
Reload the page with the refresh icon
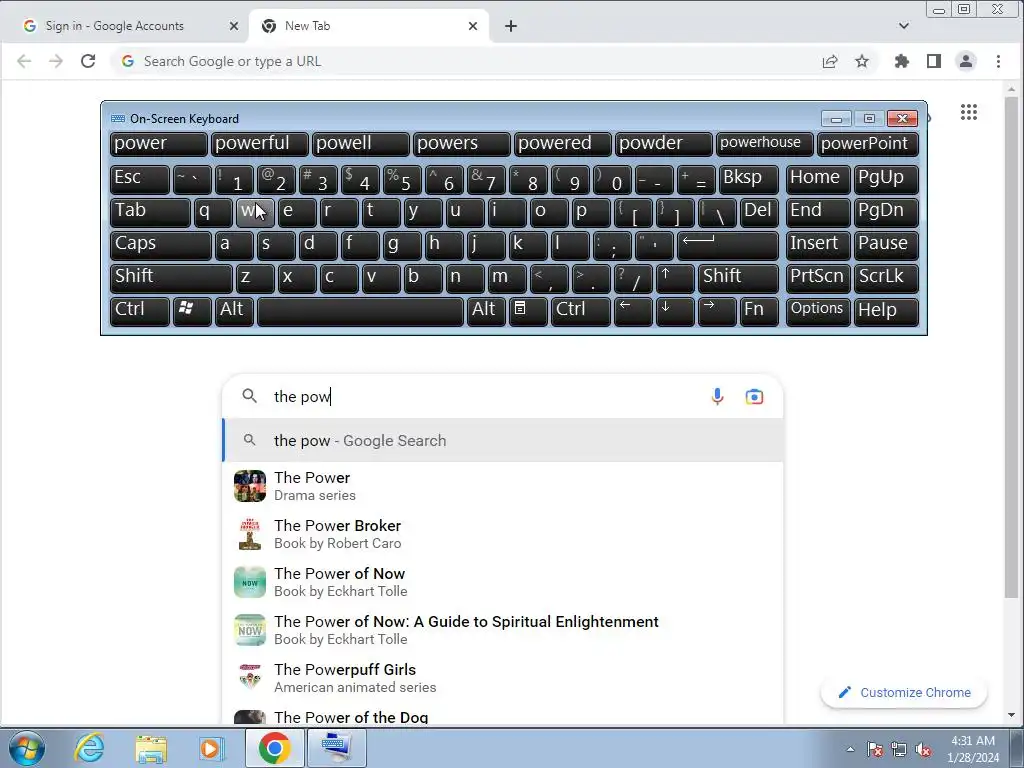(x=88, y=61)
